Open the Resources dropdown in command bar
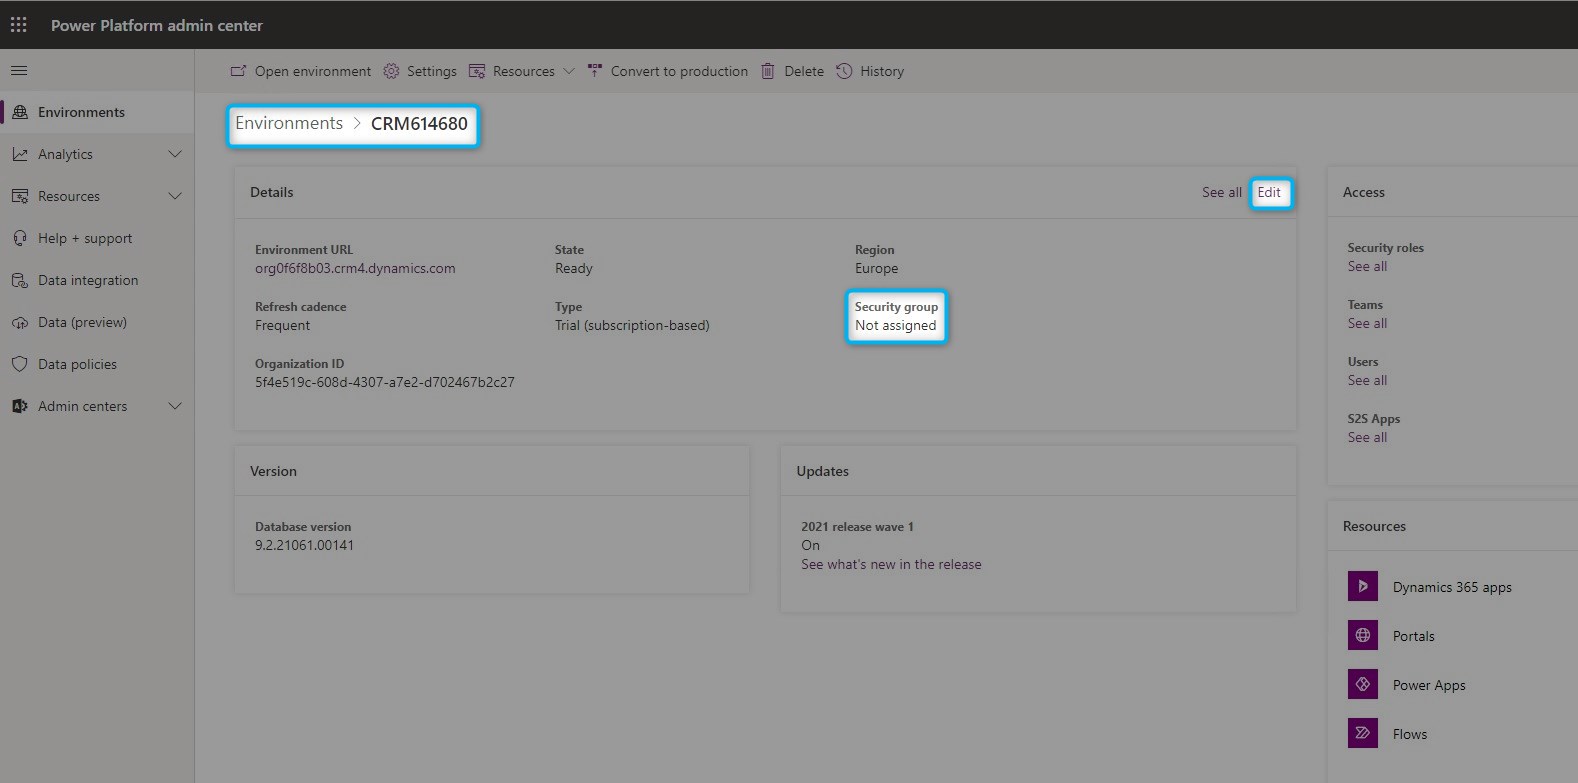This screenshot has width=1578, height=783. pyautogui.click(x=522, y=71)
